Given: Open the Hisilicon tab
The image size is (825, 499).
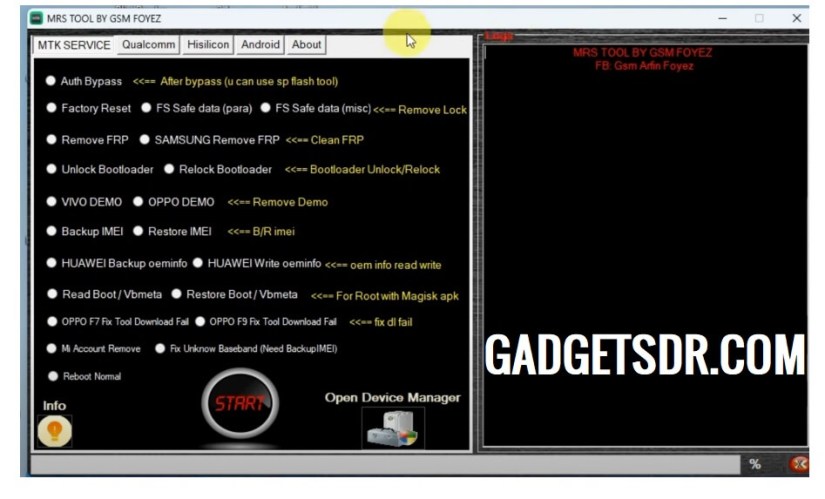Looking at the screenshot, I should click(208, 44).
